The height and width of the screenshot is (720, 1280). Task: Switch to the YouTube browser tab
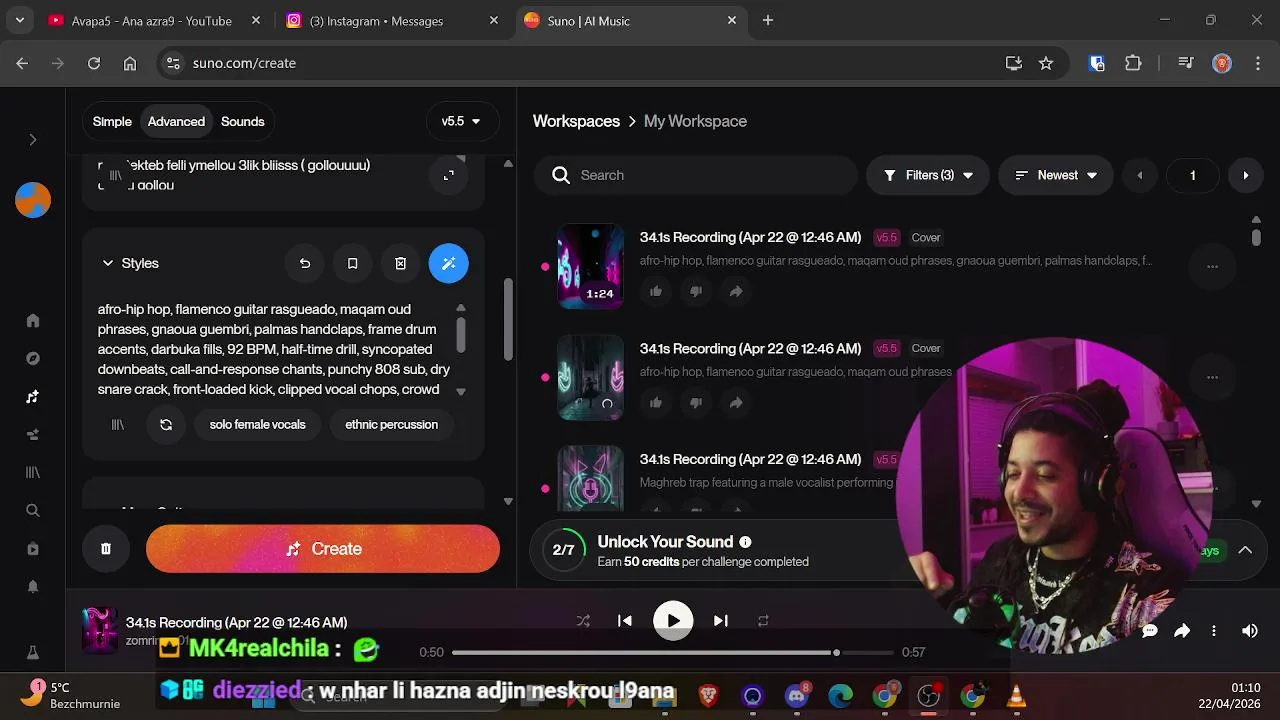pos(153,20)
